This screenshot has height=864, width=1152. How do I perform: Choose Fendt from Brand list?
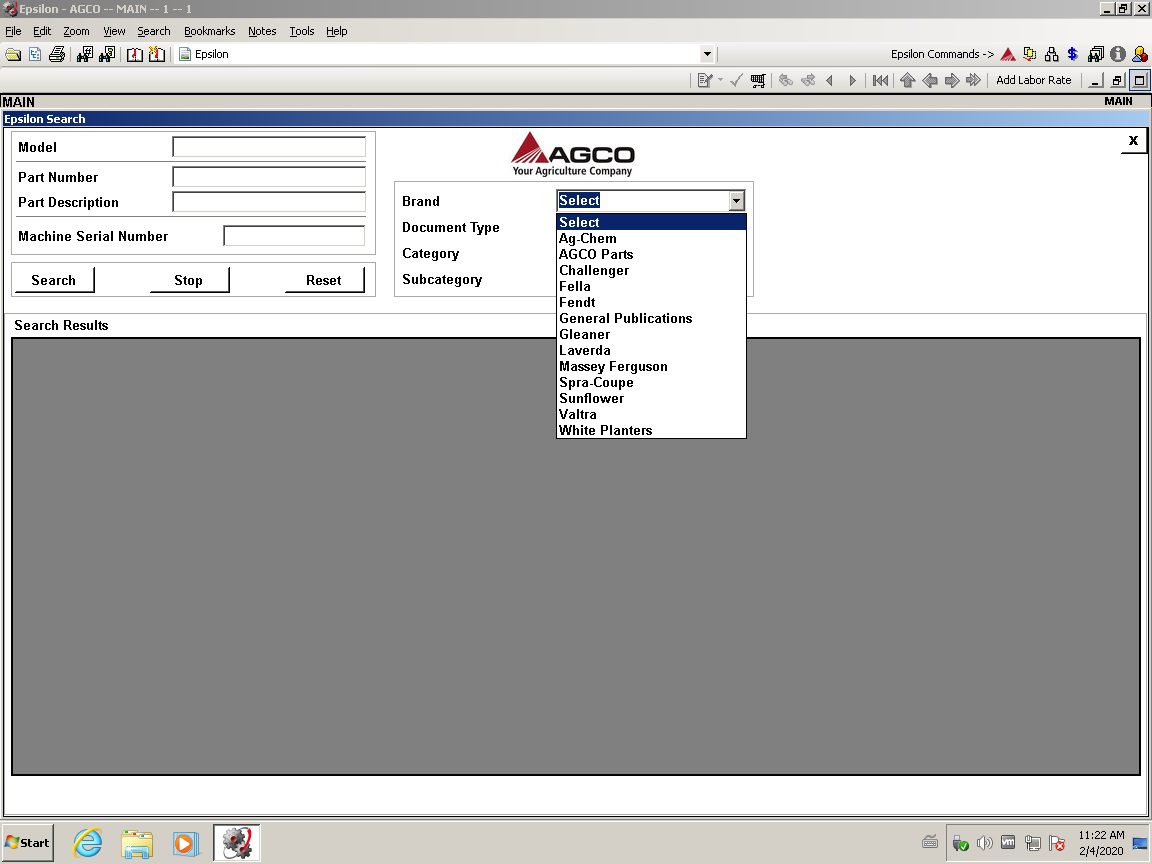(651, 302)
